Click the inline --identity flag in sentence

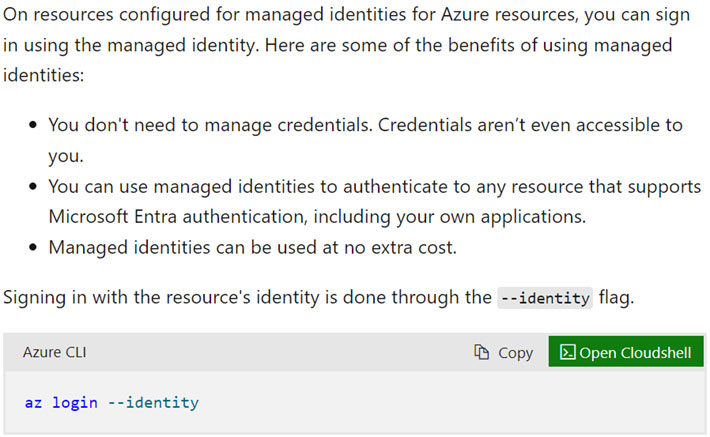[x=545, y=298]
